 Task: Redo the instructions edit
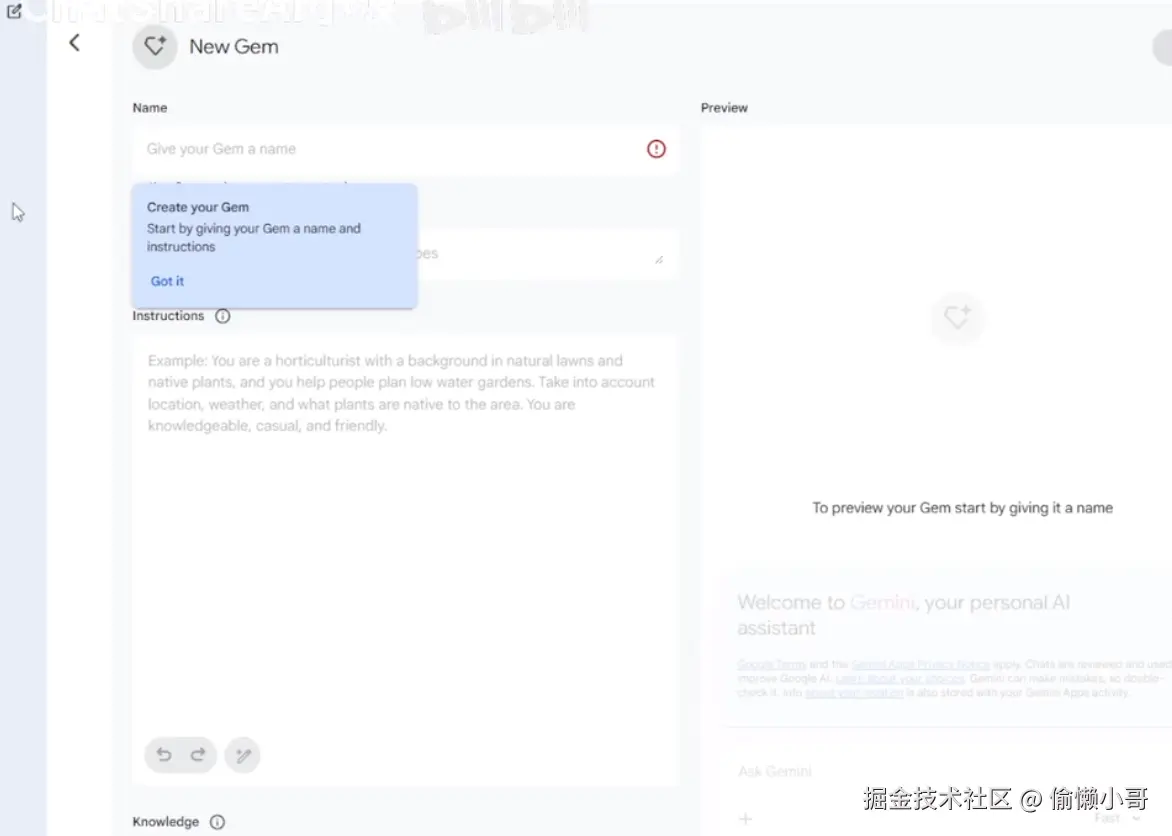tap(198, 754)
